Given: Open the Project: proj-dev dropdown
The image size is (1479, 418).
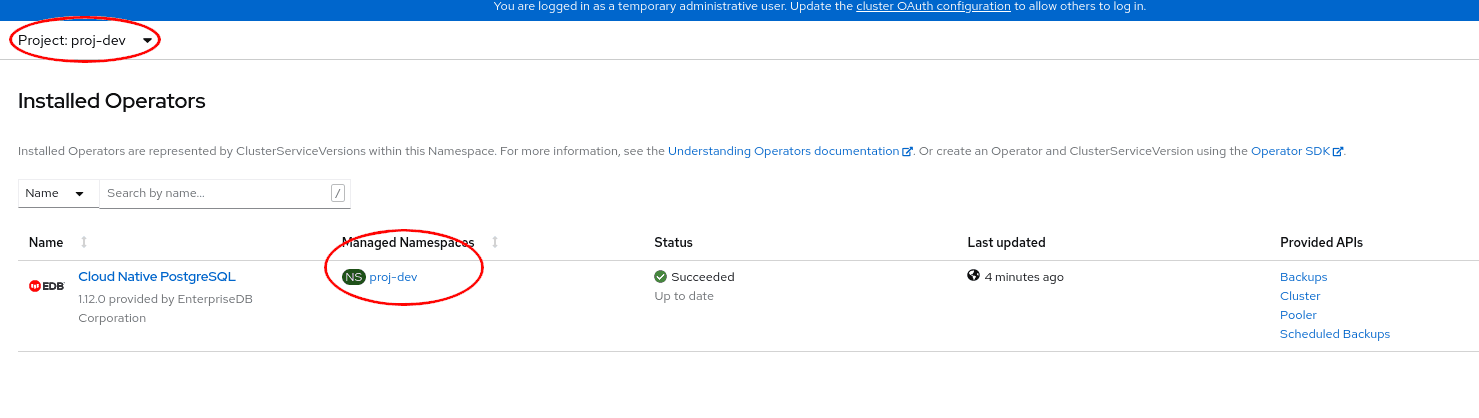Looking at the screenshot, I should point(87,41).
